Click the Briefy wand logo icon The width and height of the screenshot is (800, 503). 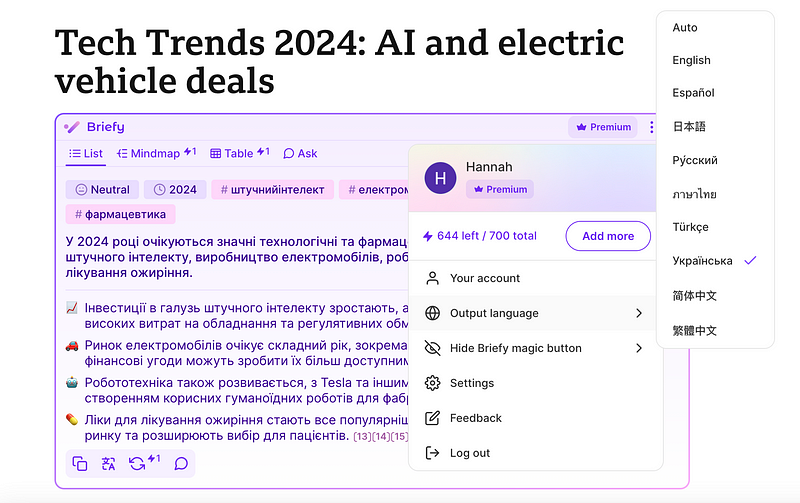click(x=72, y=127)
